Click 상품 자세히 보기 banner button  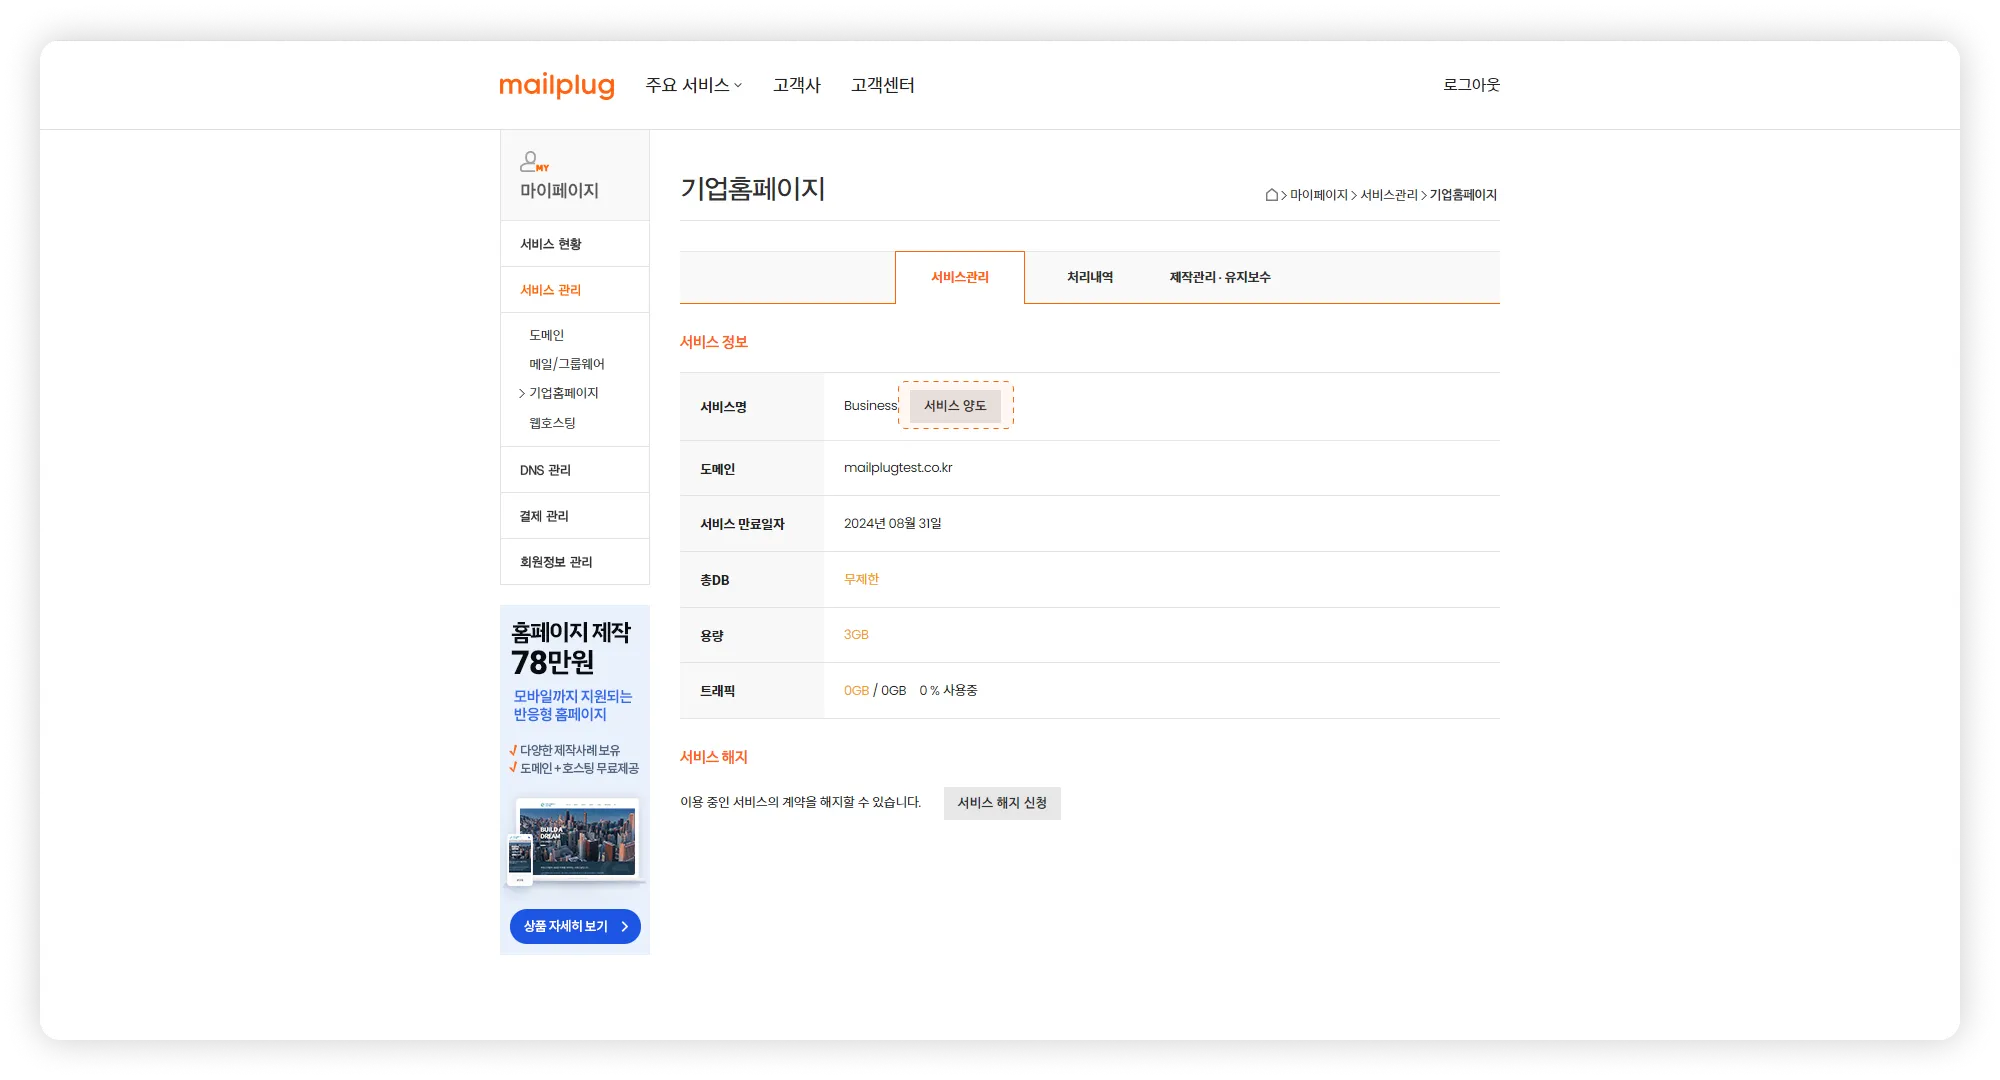tap(575, 926)
